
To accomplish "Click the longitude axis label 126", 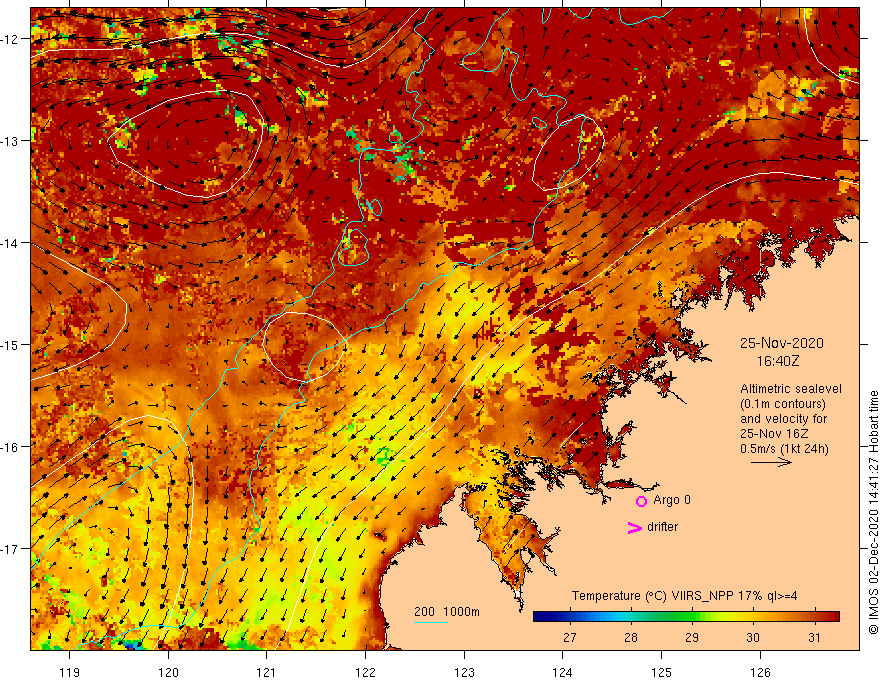I will click(760, 672).
